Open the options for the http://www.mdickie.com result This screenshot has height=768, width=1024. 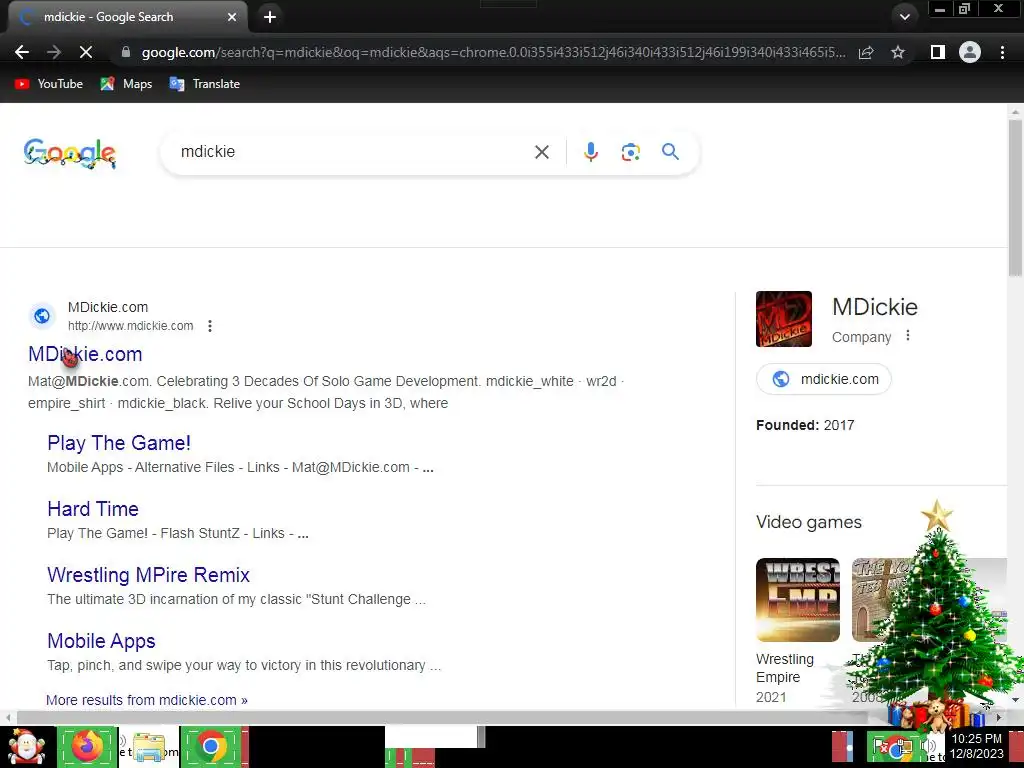(210, 326)
